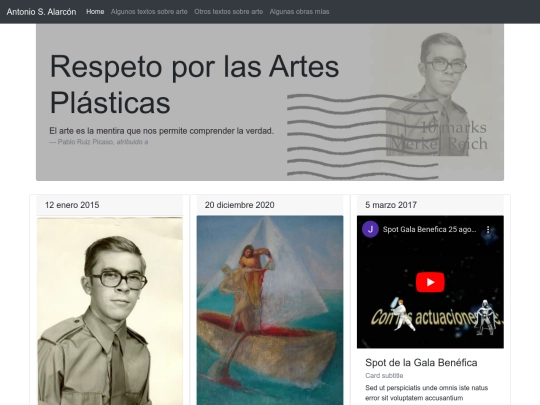Open the boat painting image in the second card

pos(270,310)
